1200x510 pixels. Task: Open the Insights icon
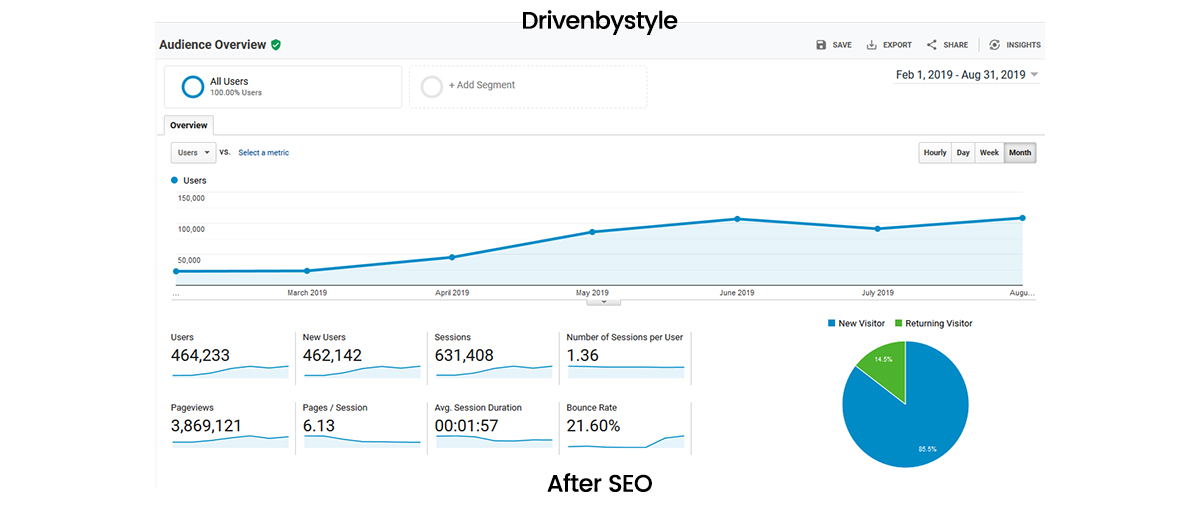click(994, 45)
